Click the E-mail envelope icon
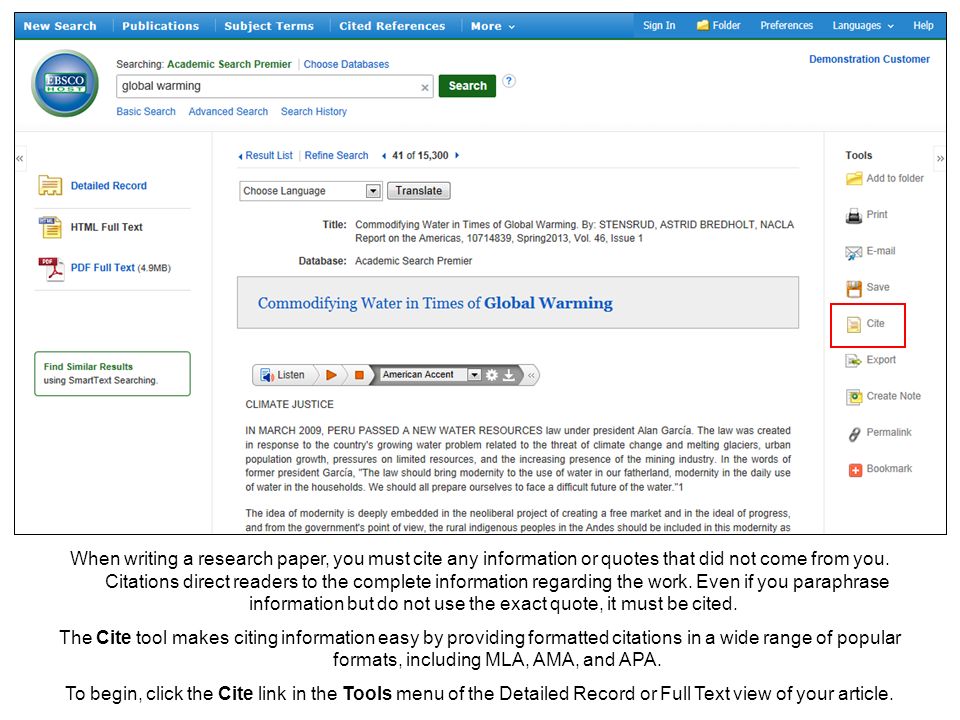 coord(854,252)
